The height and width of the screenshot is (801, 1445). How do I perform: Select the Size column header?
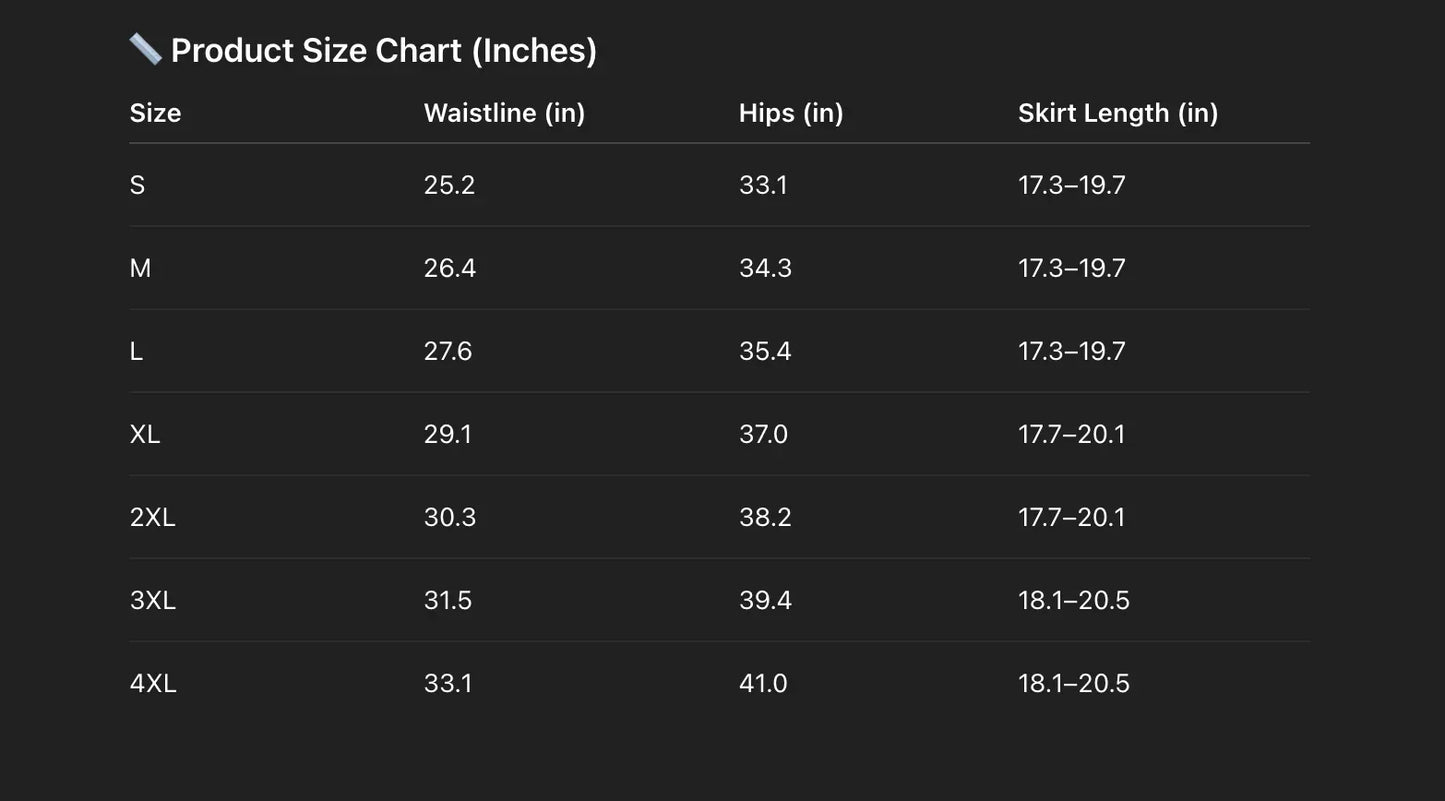pyautogui.click(x=155, y=113)
